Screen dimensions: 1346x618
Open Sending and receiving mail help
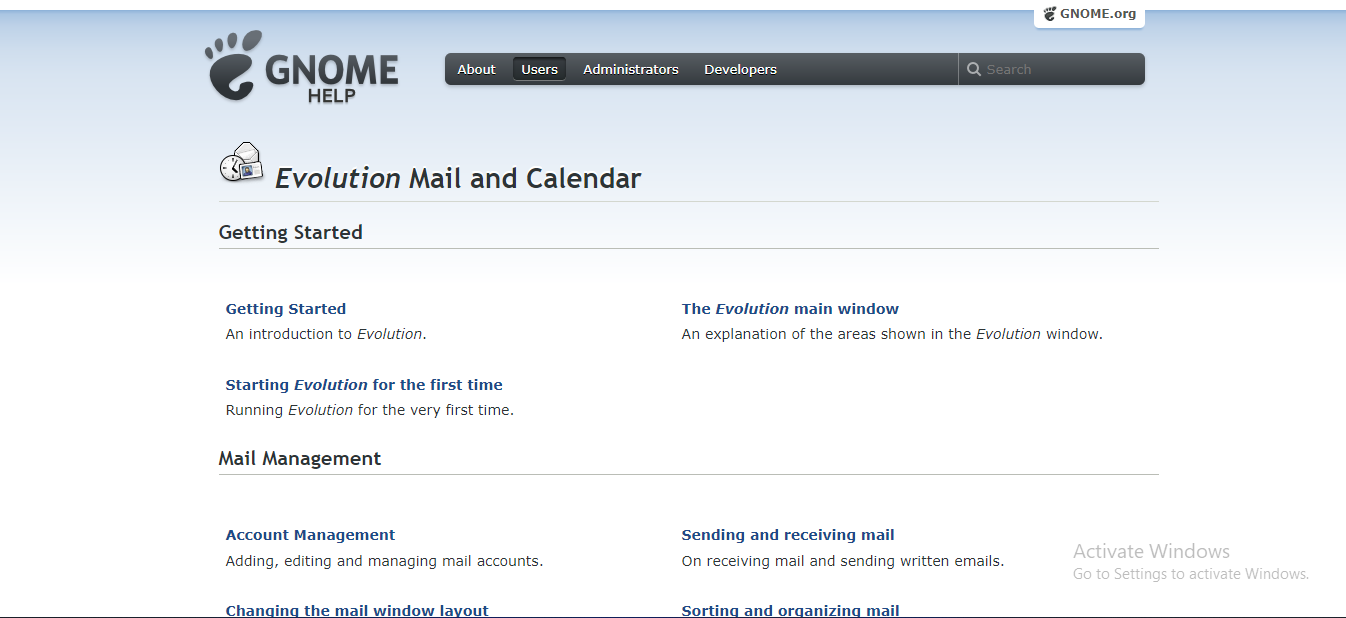[x=788, y=534]
